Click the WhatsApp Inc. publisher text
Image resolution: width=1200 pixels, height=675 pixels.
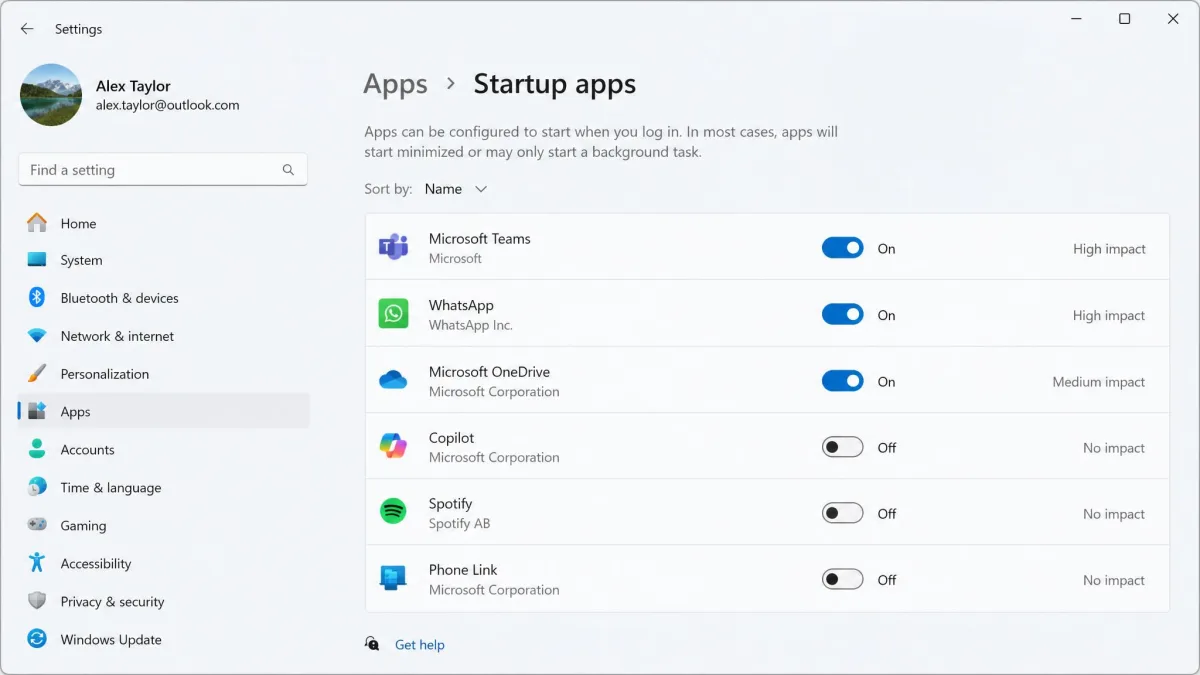coord(470,325)
